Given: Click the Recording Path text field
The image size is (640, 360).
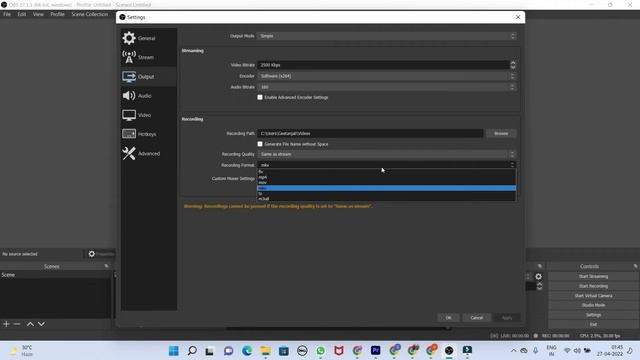Looking at the screenshot, I should click(x=370, y=133).
